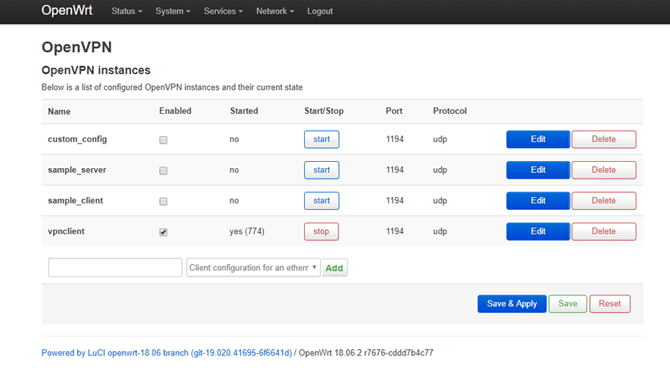The image size is (670, 380).
Task: Uncheck the vpnclient Enabled checkbox
Action: point(163,232)
